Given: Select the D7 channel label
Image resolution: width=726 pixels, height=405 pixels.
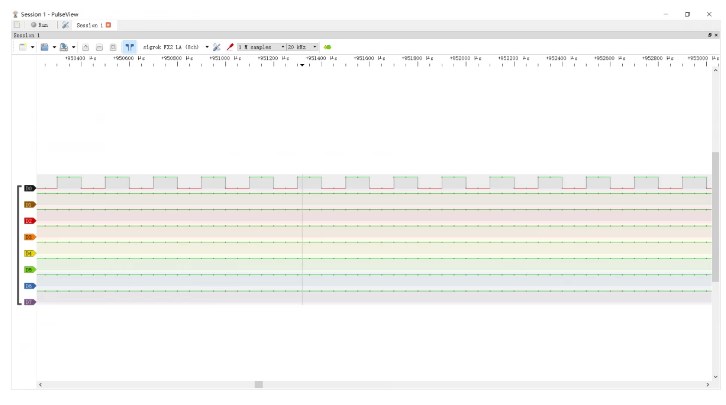Looking at the screenshot, I should pos(30,302).
